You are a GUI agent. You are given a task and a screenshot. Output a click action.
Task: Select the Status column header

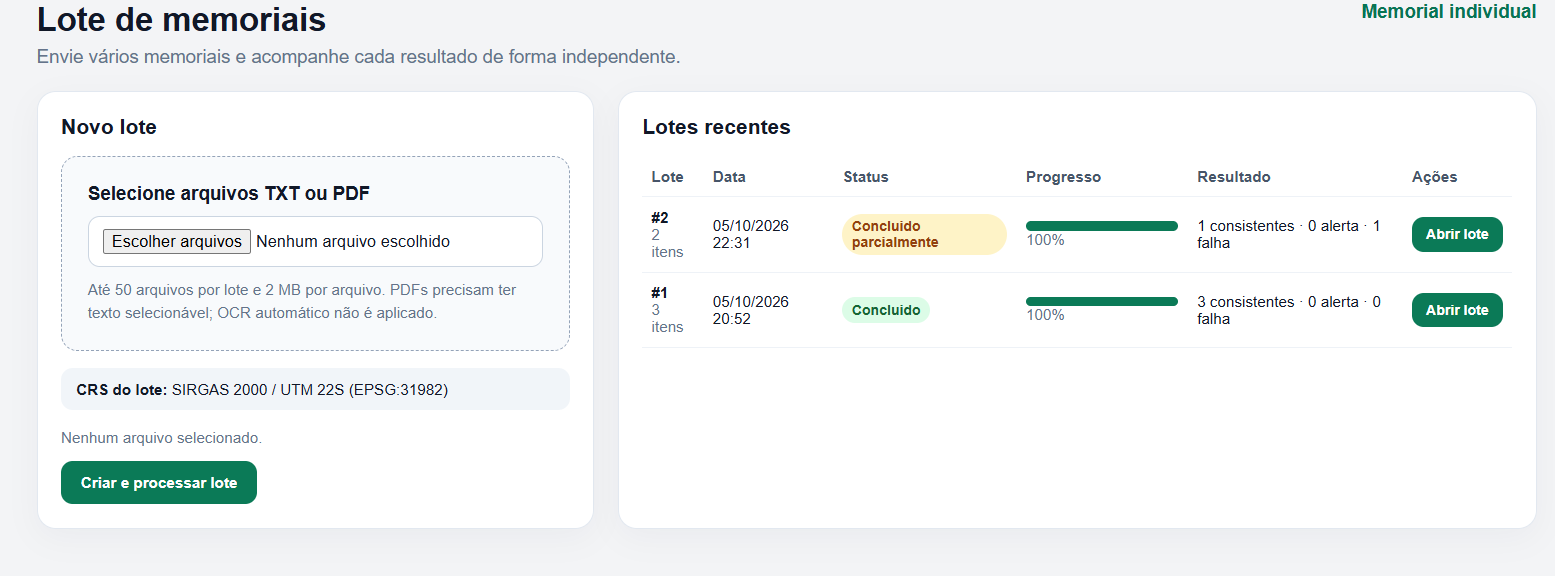[x=866, y=177]
